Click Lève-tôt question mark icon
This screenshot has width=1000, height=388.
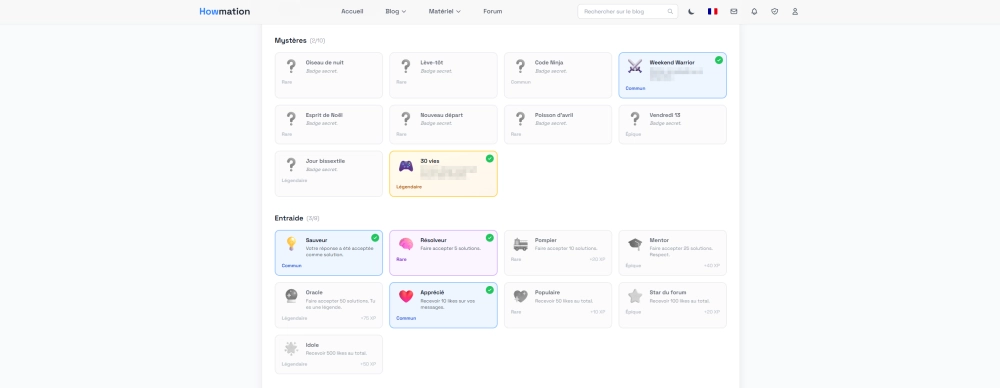pos(406,66)
